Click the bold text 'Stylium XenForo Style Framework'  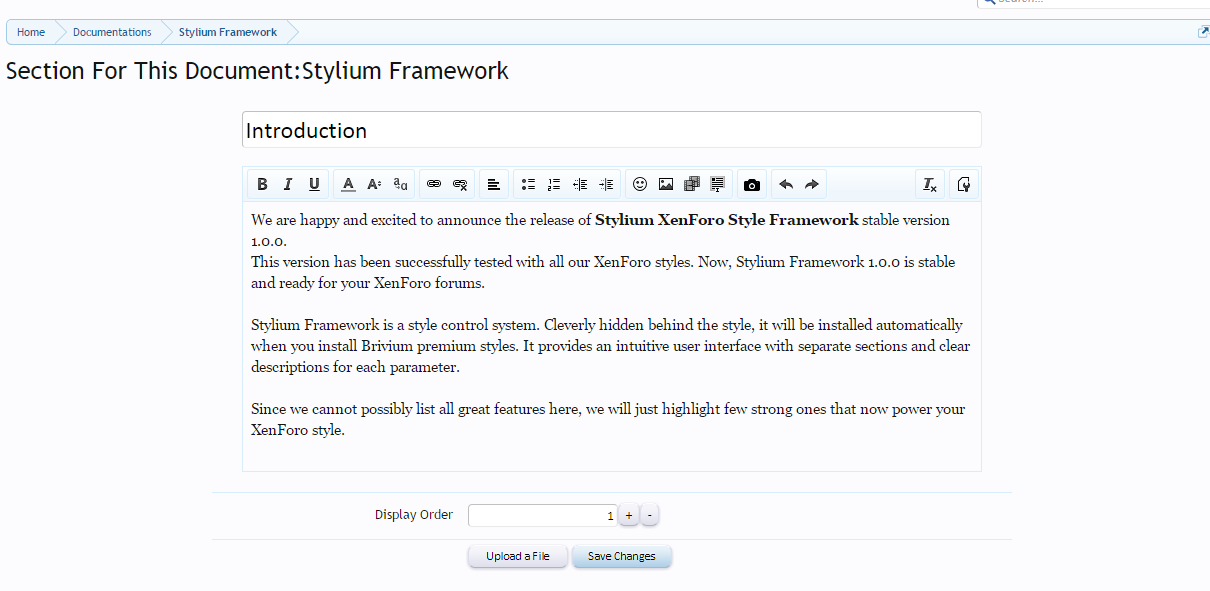click(x=727, y=220)
